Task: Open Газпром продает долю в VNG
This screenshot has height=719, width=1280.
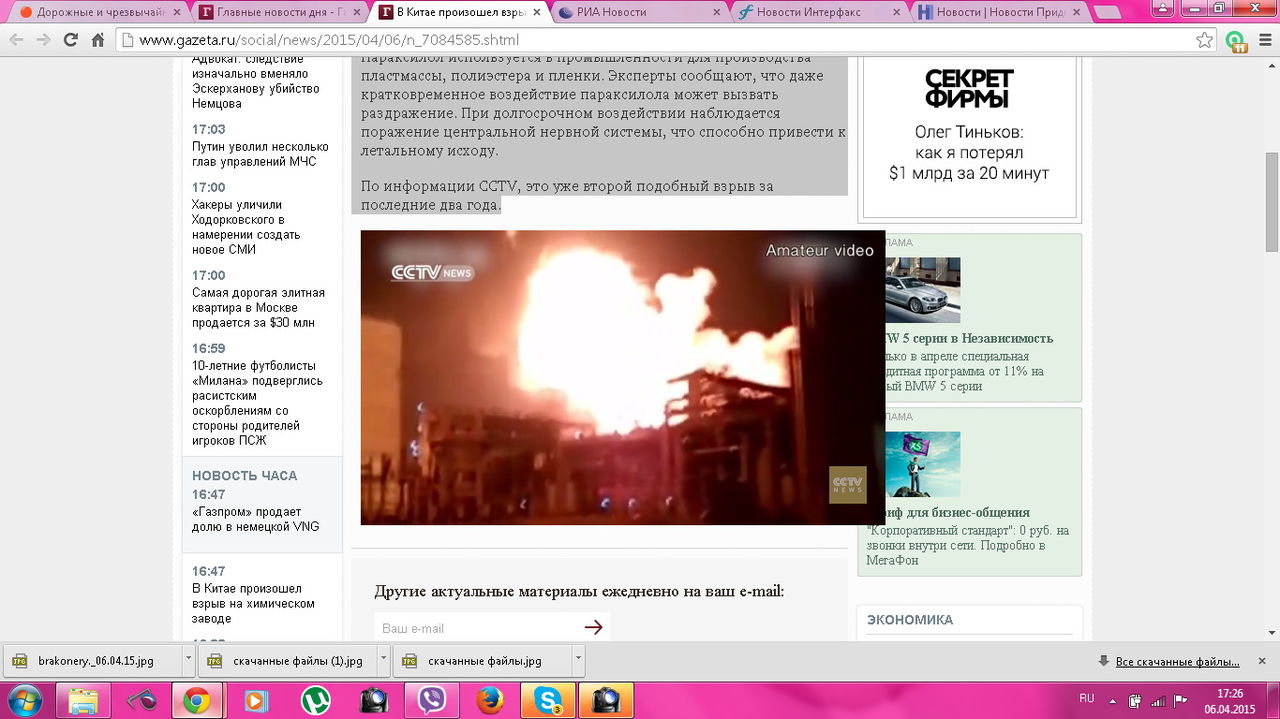Action: pyautogui.click(x=255, y=519)
